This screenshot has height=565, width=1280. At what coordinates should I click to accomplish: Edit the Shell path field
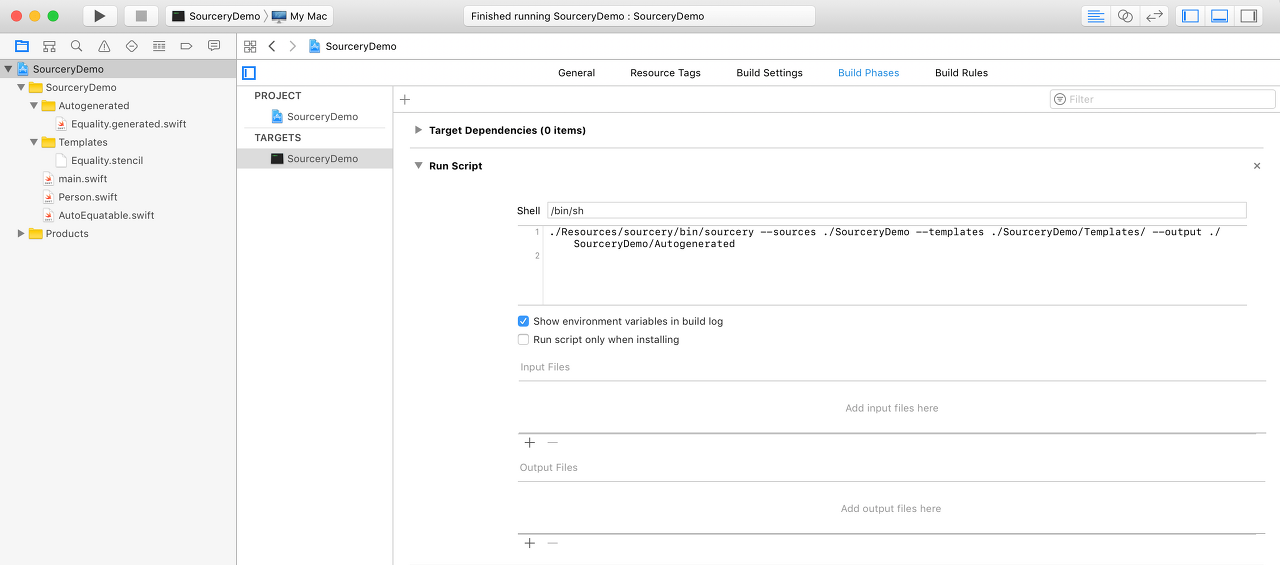click(x=896, y=210)
